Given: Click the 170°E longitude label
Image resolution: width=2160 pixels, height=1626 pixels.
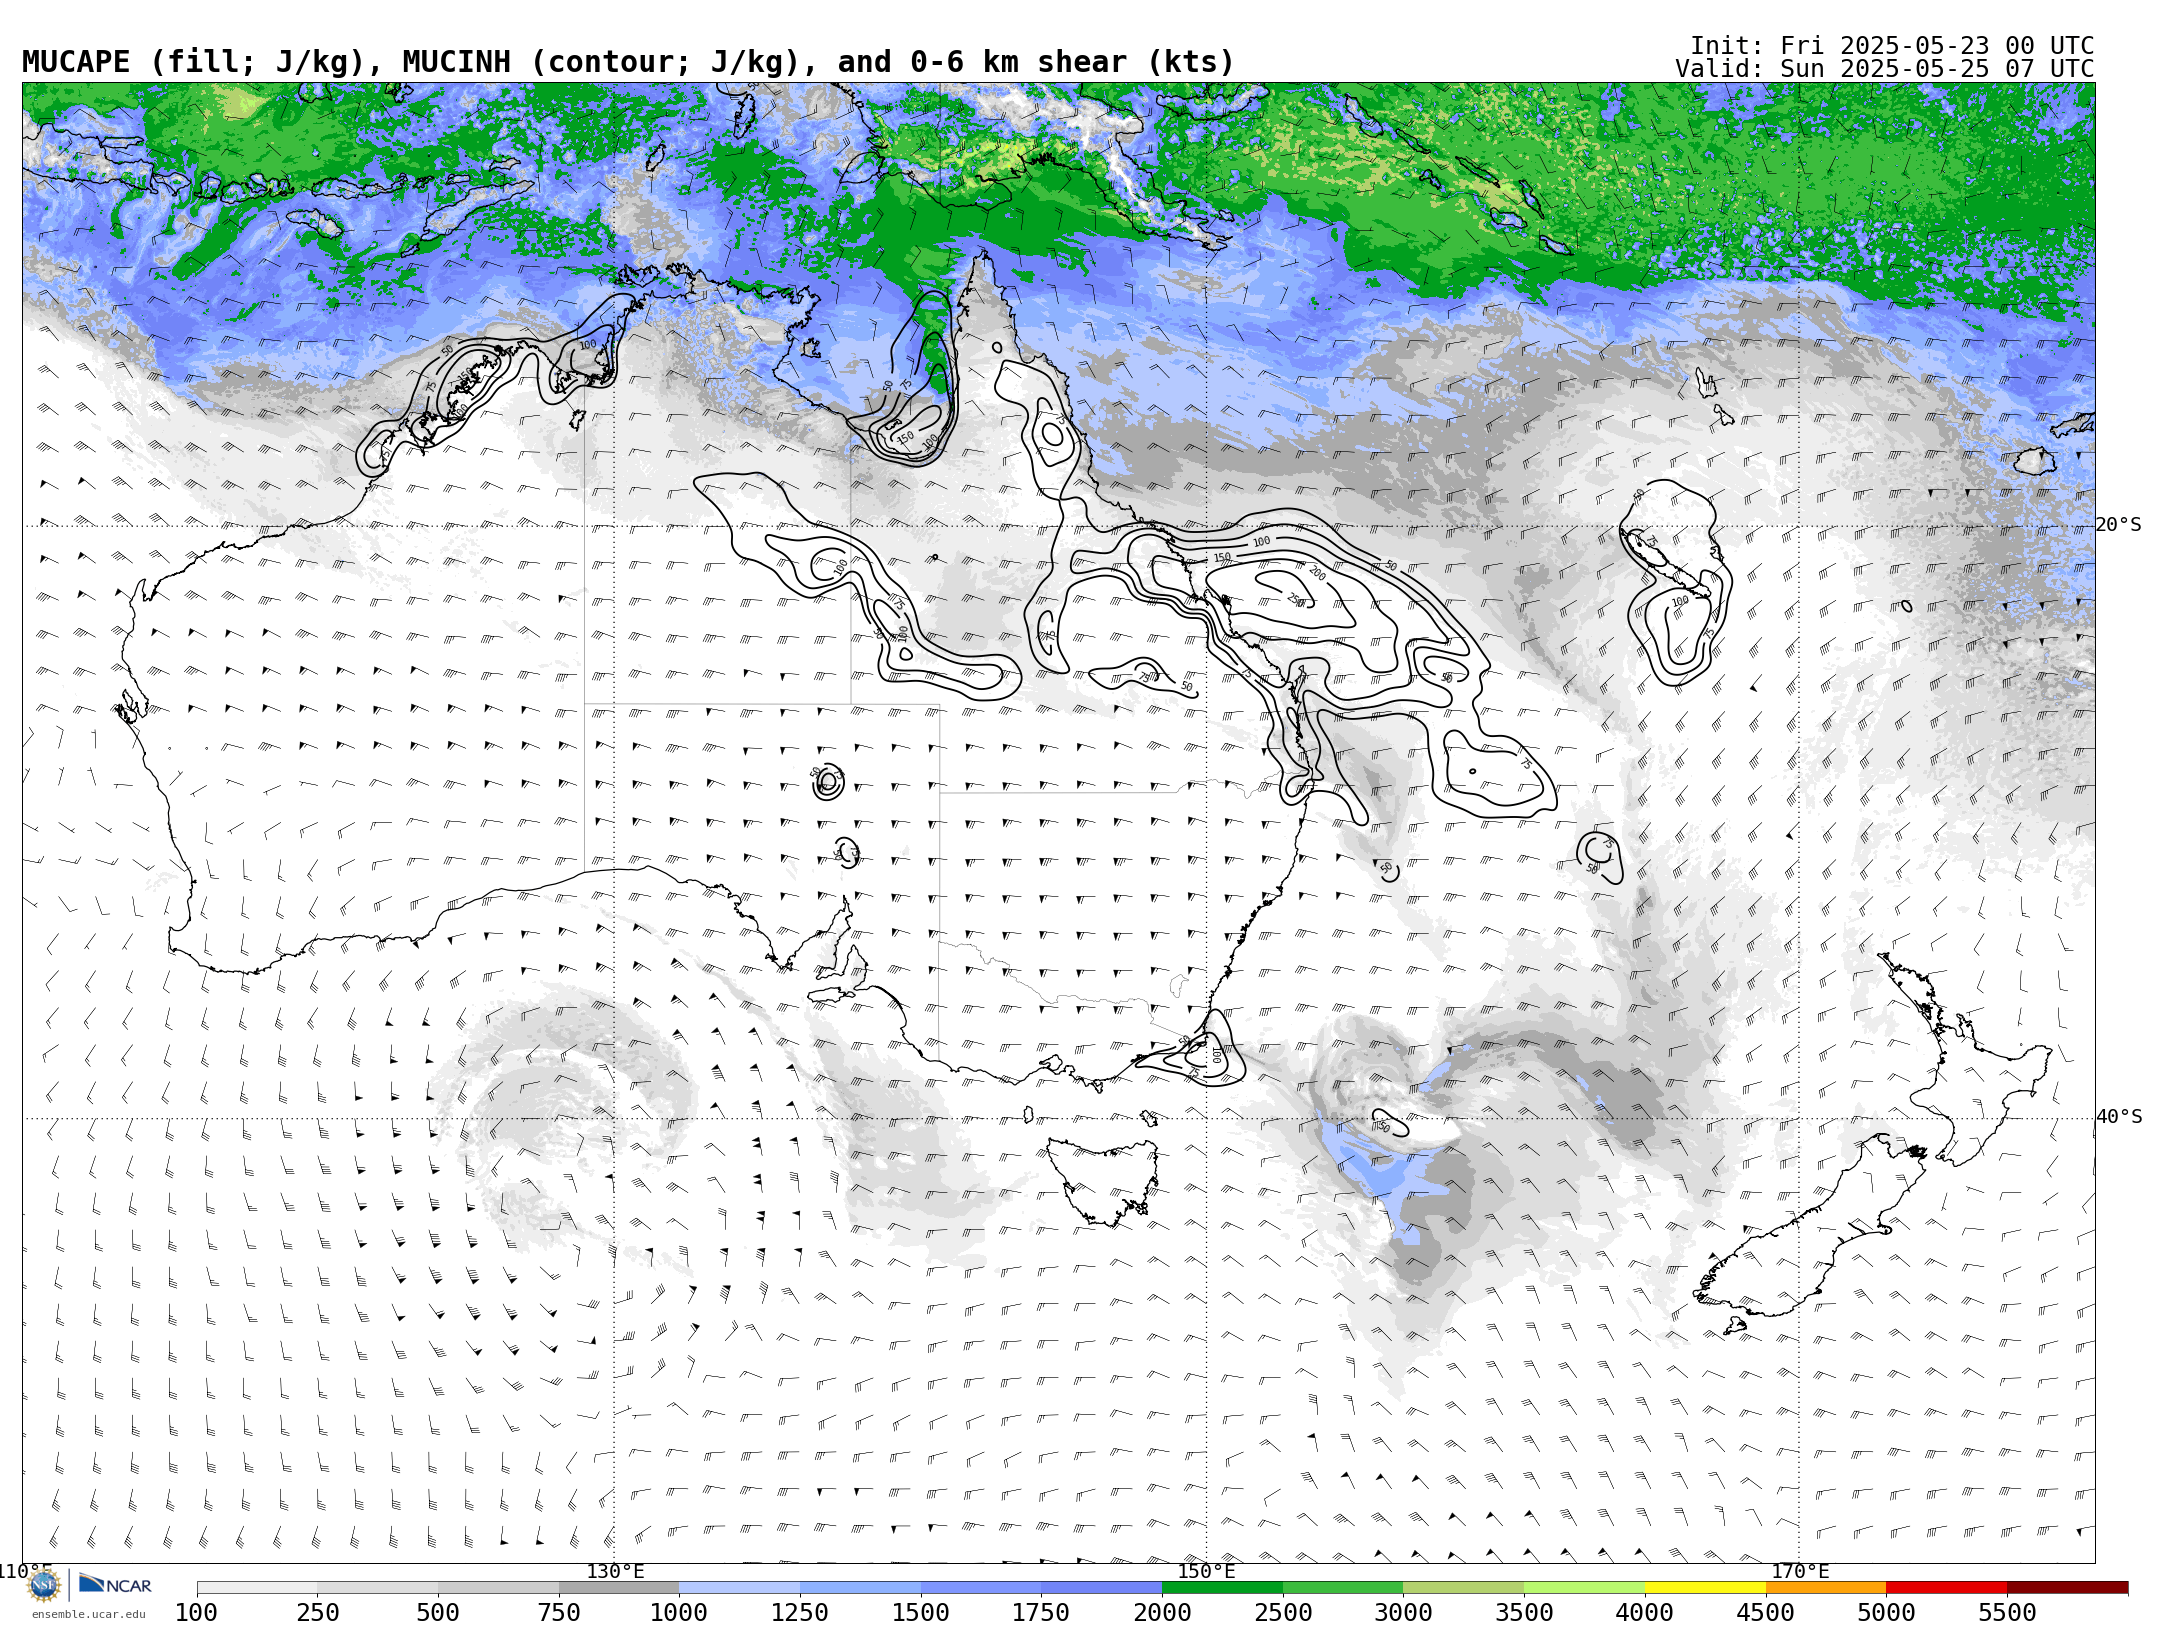Looking at the screenshot, I should [1800, 1571].
